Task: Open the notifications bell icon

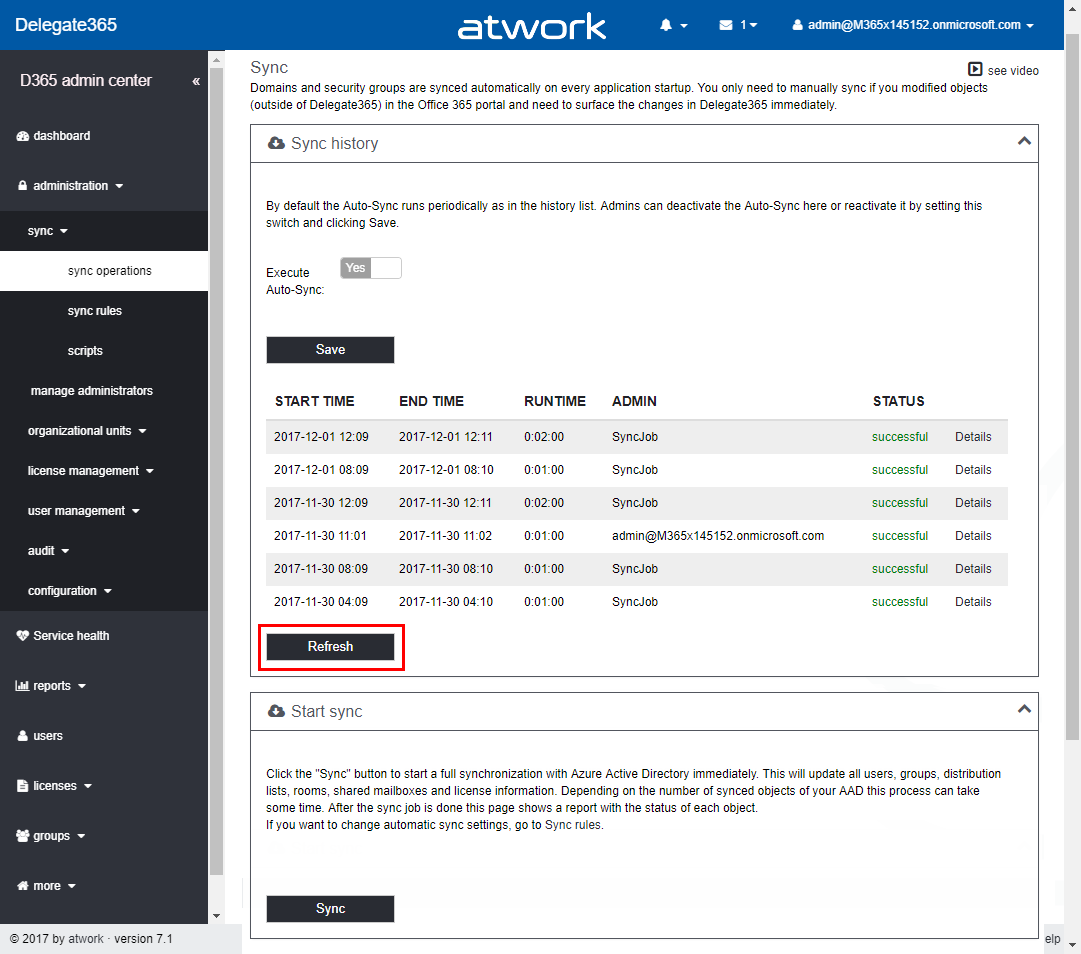Action: (x=666, y=25)
